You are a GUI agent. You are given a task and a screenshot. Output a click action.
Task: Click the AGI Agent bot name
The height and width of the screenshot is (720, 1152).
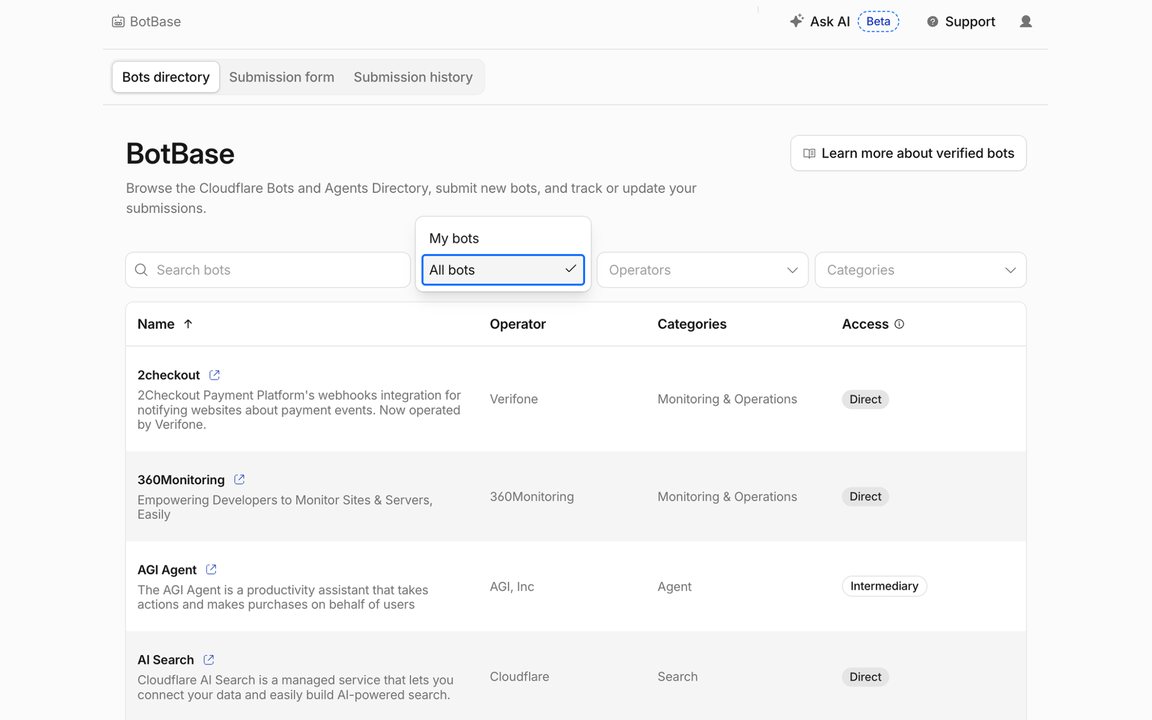click(167, 569)
